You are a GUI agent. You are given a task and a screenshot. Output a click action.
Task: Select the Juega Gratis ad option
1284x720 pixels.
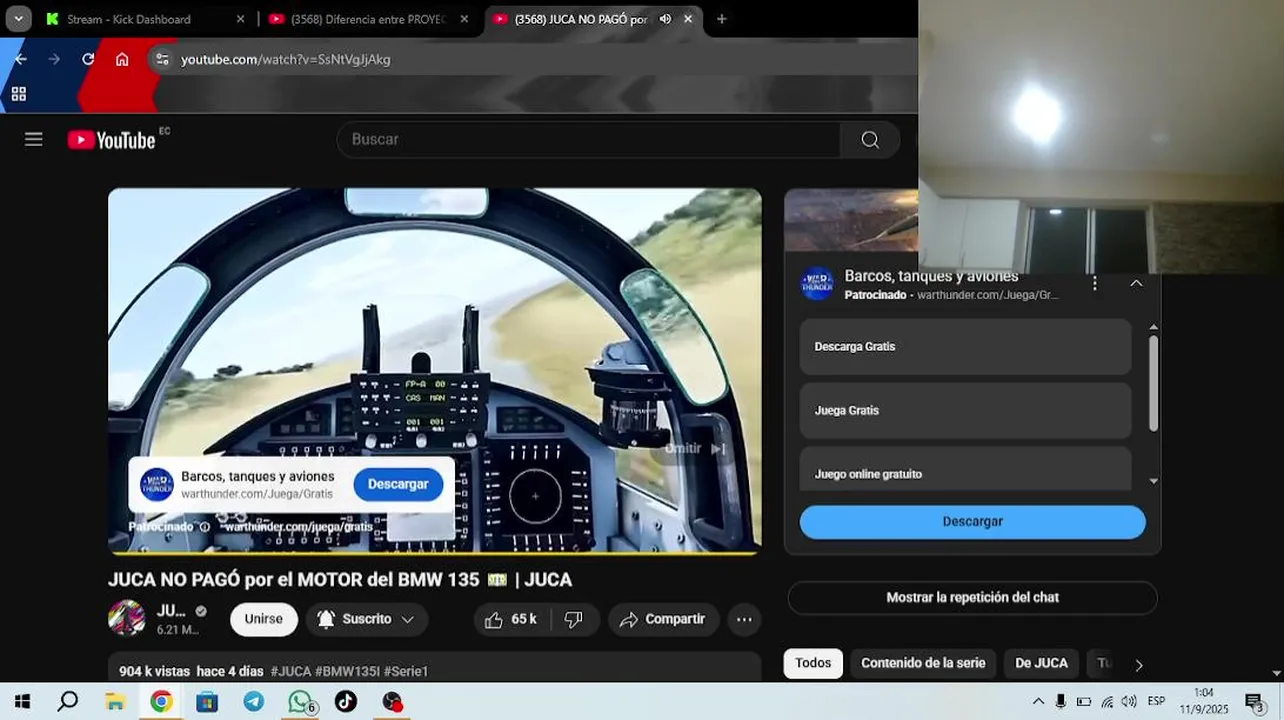coord(965,411)
